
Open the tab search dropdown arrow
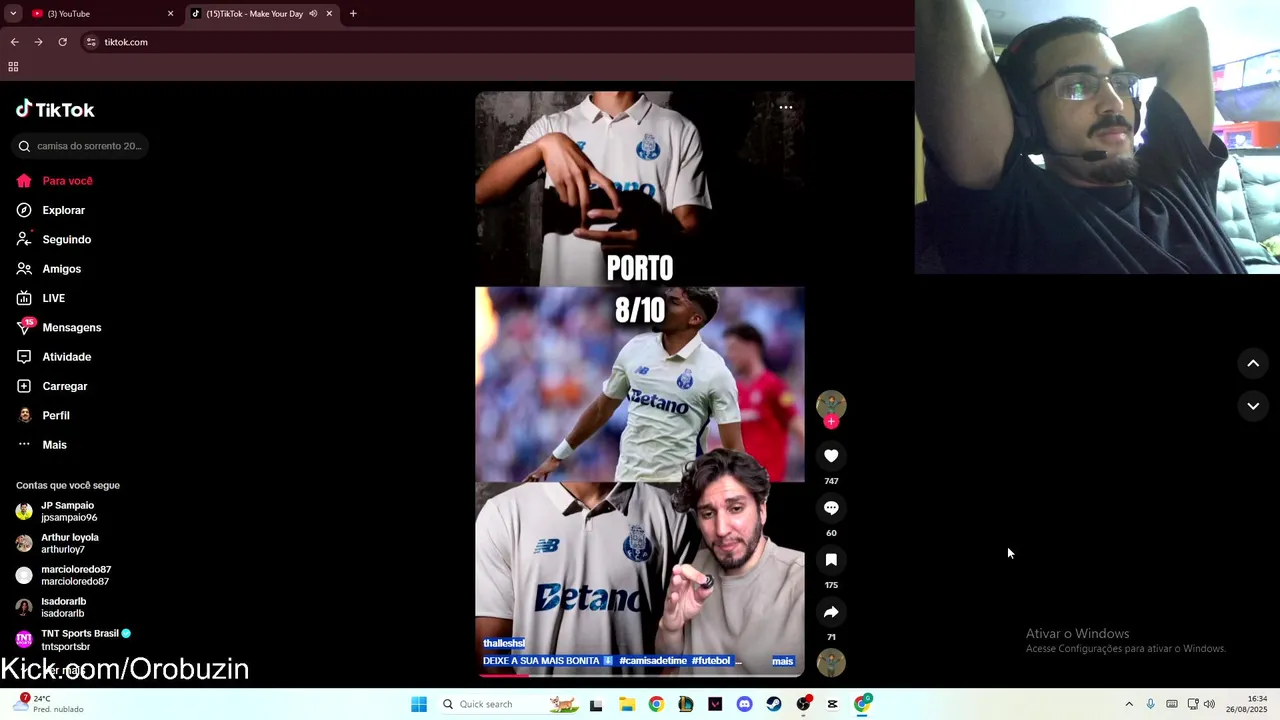click(x=13, y=14)
